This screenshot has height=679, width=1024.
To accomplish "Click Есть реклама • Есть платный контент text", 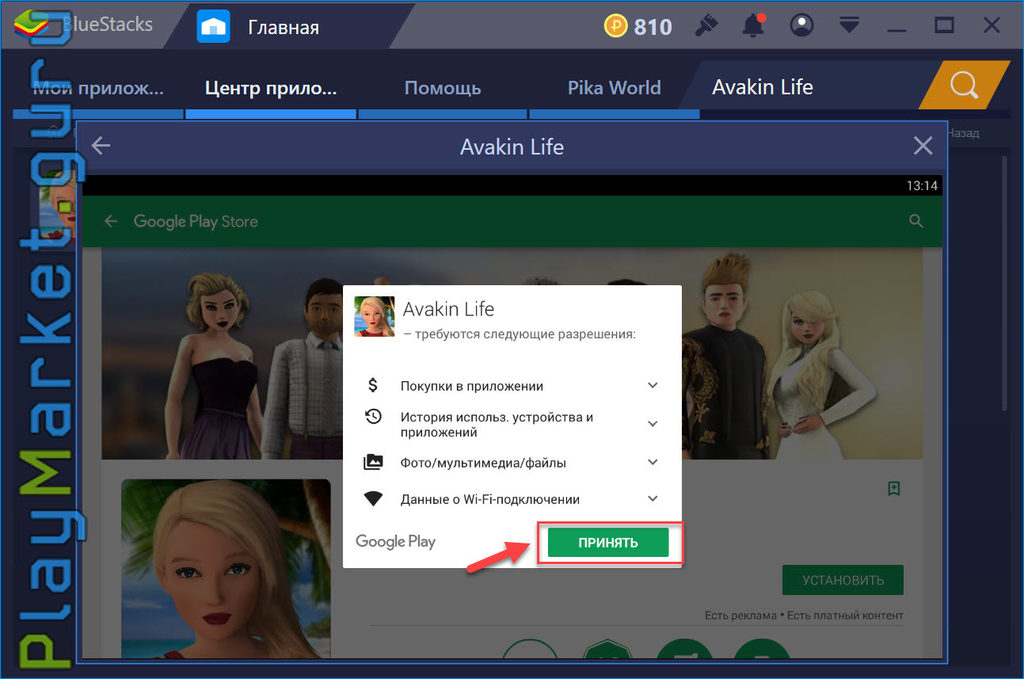I will pos(804,615).
